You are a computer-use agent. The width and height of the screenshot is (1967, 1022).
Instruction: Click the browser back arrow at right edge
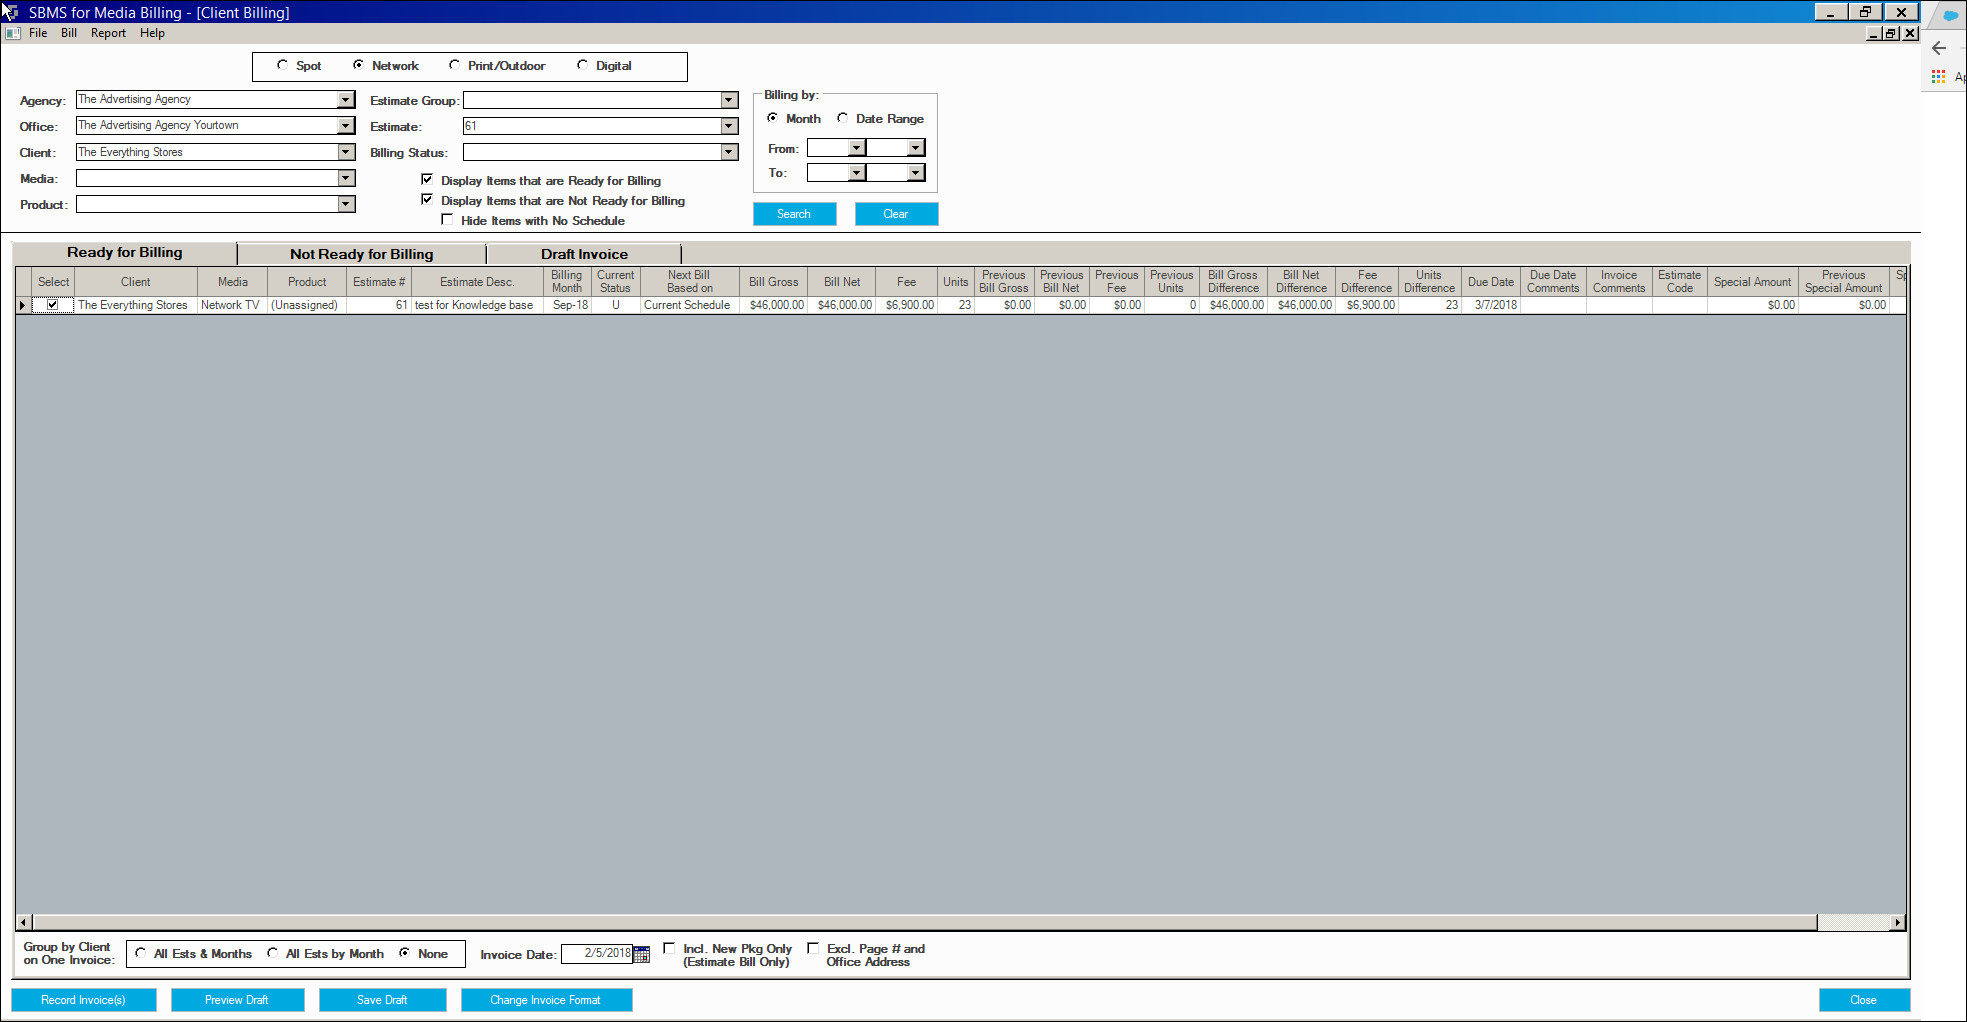click(1939, 48)
